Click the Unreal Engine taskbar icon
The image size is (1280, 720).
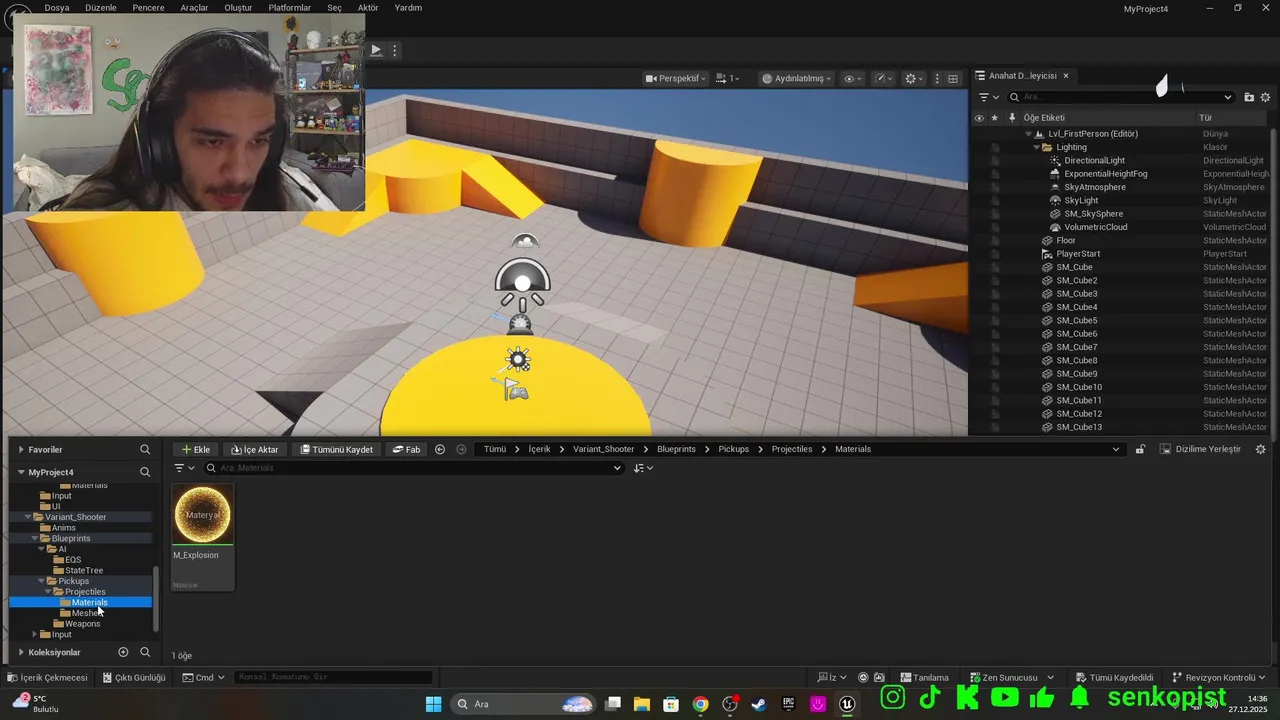coord(847,704)
